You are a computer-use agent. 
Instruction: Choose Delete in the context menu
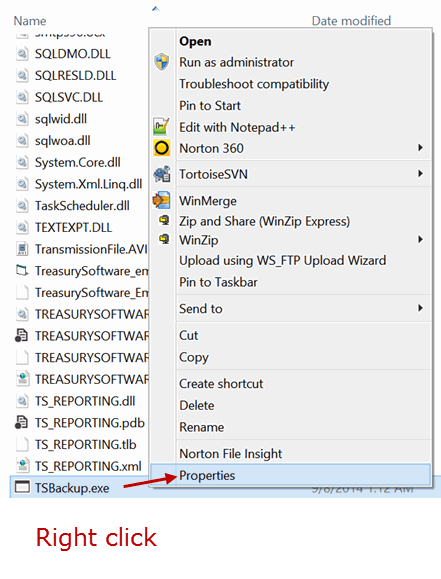[x=196, y=405]
